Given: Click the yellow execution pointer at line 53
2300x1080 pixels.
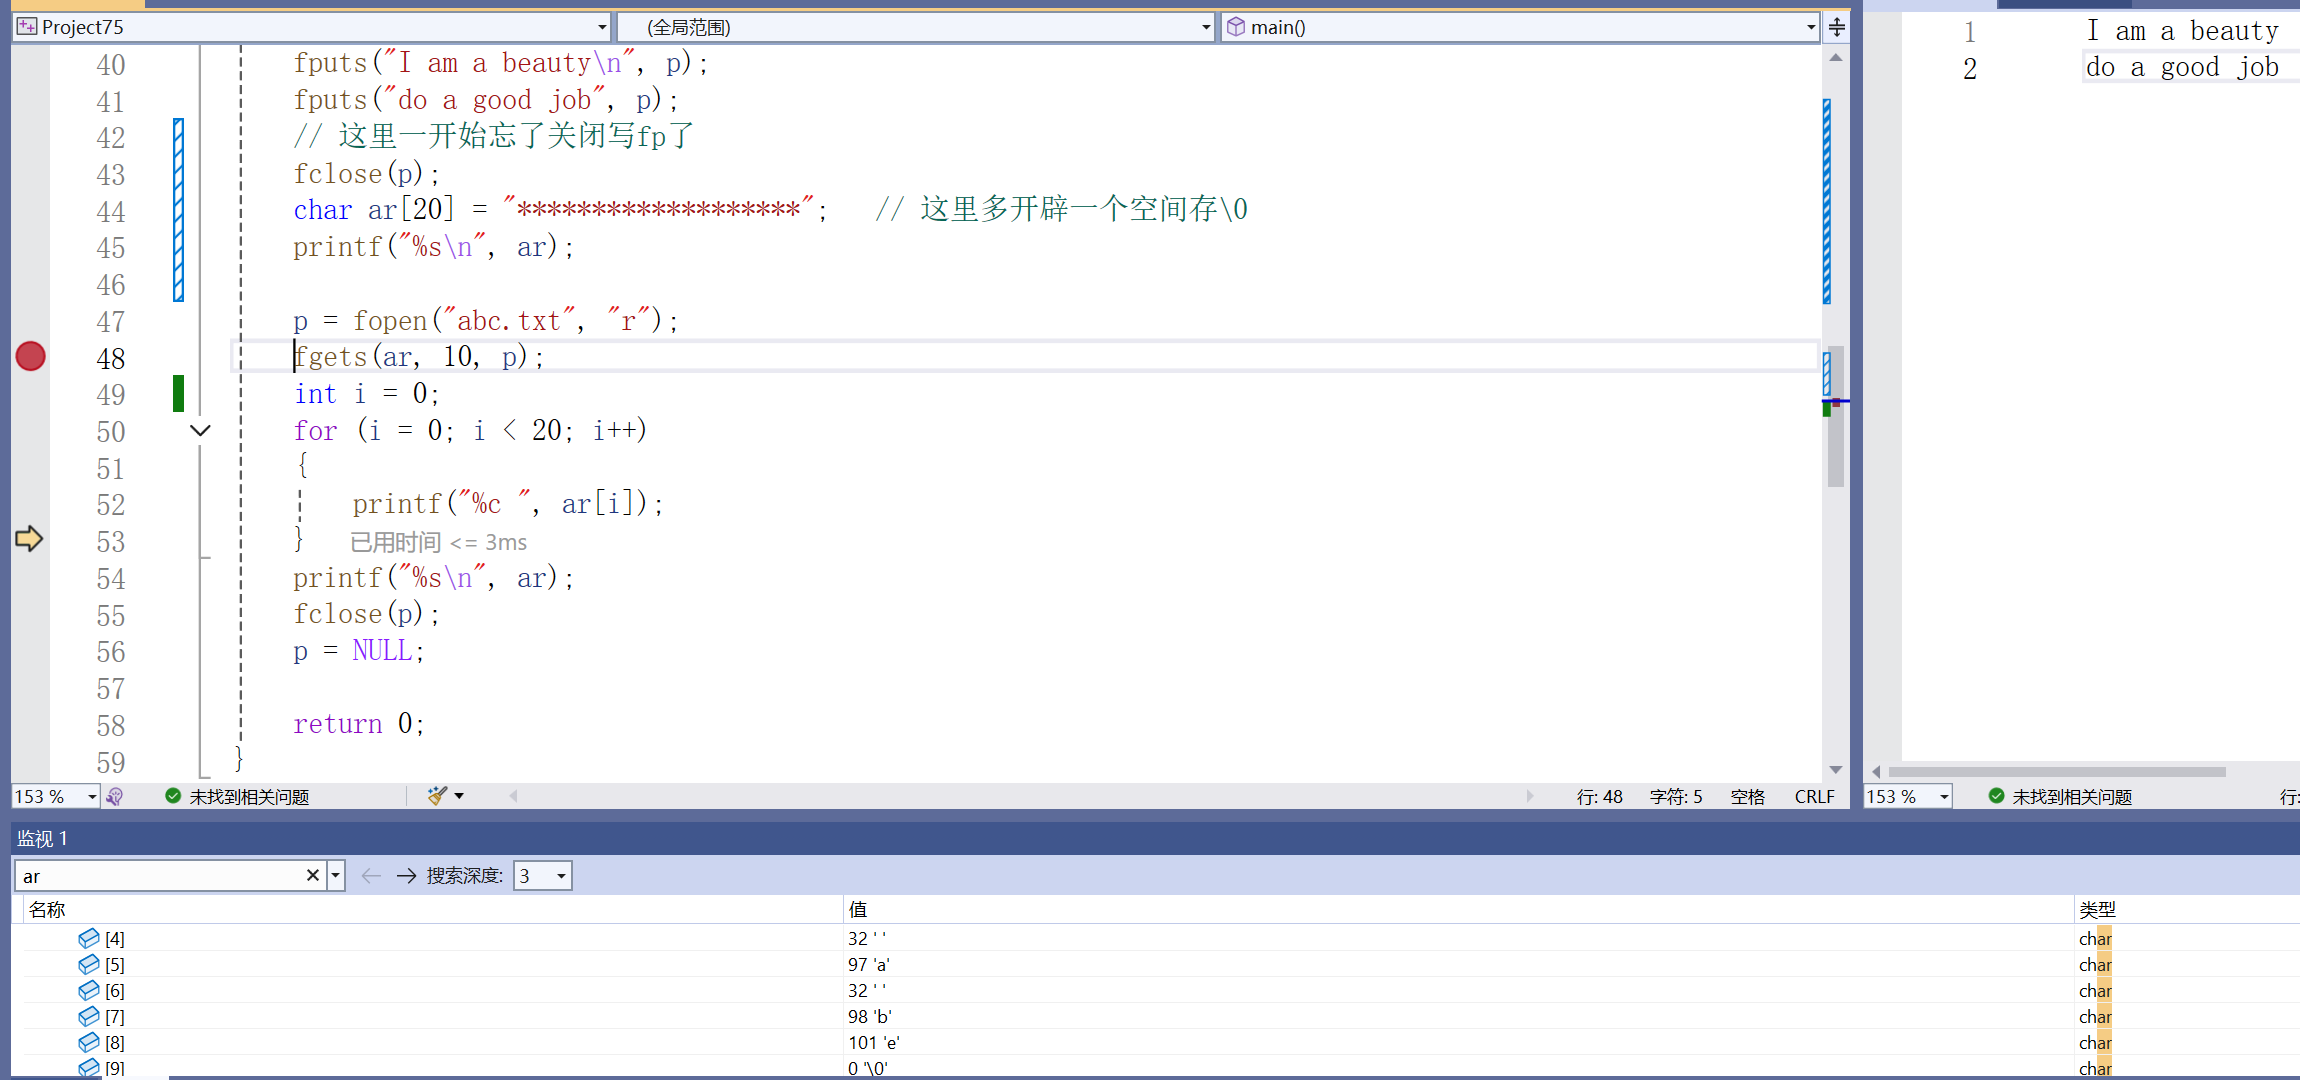Looking at the screenshot, I should click(29, 539).
